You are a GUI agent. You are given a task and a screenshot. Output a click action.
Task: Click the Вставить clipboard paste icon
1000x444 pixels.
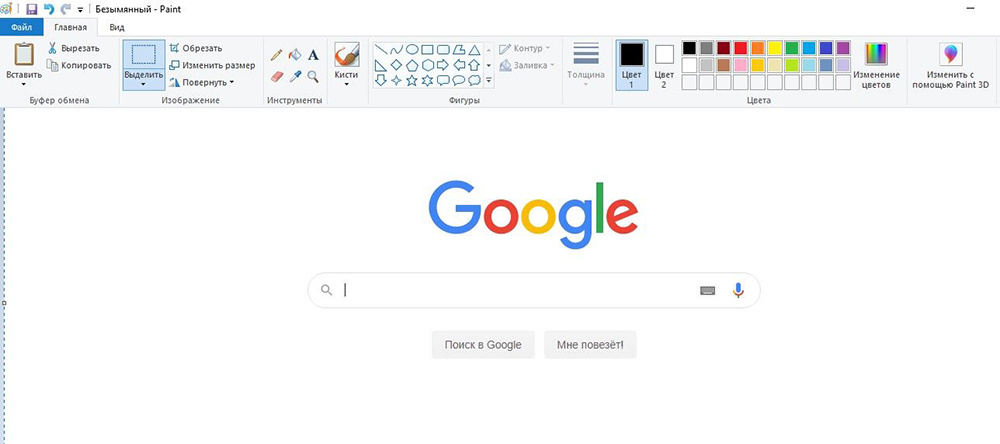(x=24, y=54)
